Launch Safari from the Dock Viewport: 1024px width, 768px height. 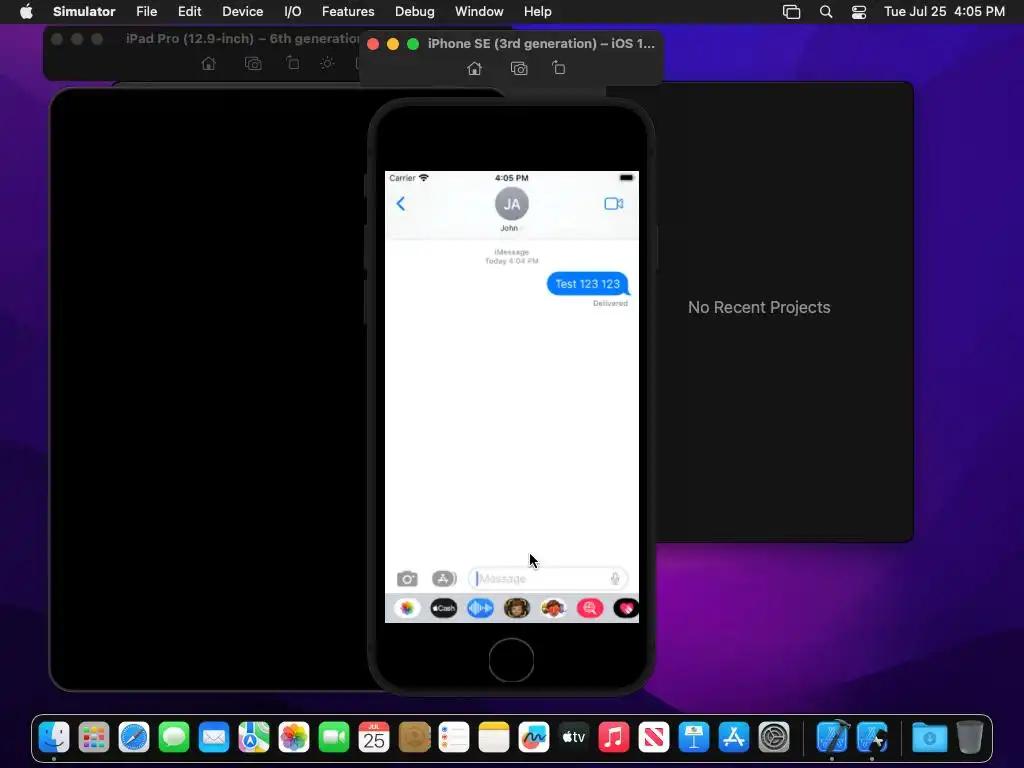(x=134, y=738)
